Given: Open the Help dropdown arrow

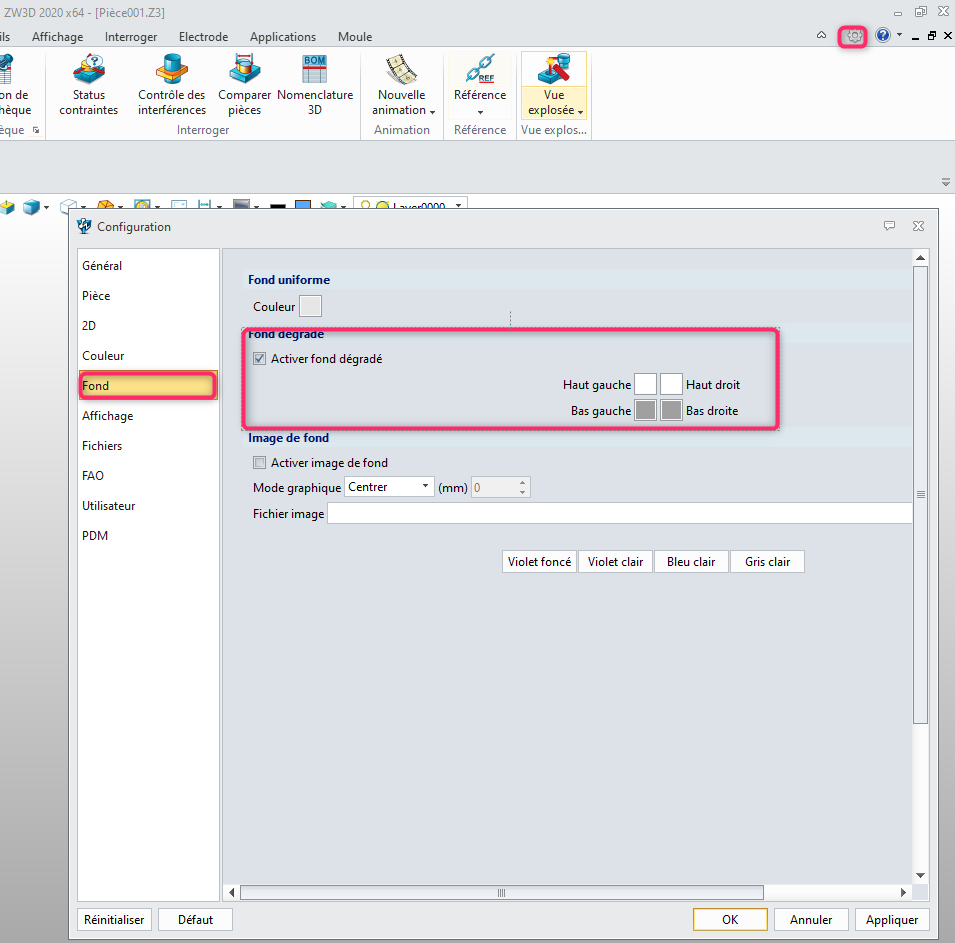Looking at the screenshot, I should 900,35.
